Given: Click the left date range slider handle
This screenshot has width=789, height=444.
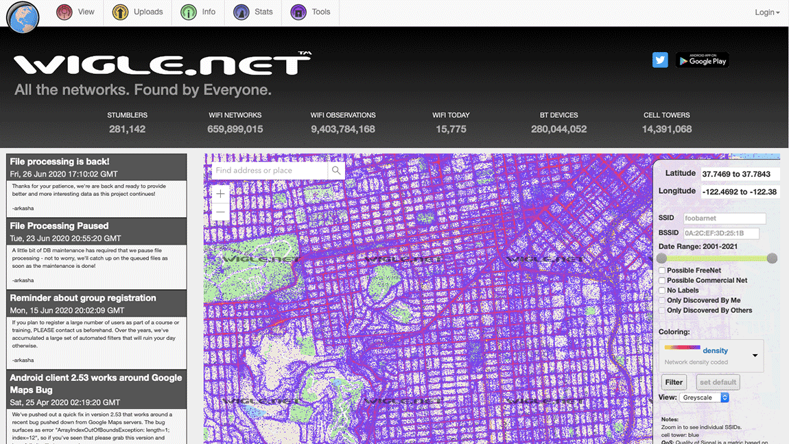Looking at the screenshot, I should coord(662,258).
